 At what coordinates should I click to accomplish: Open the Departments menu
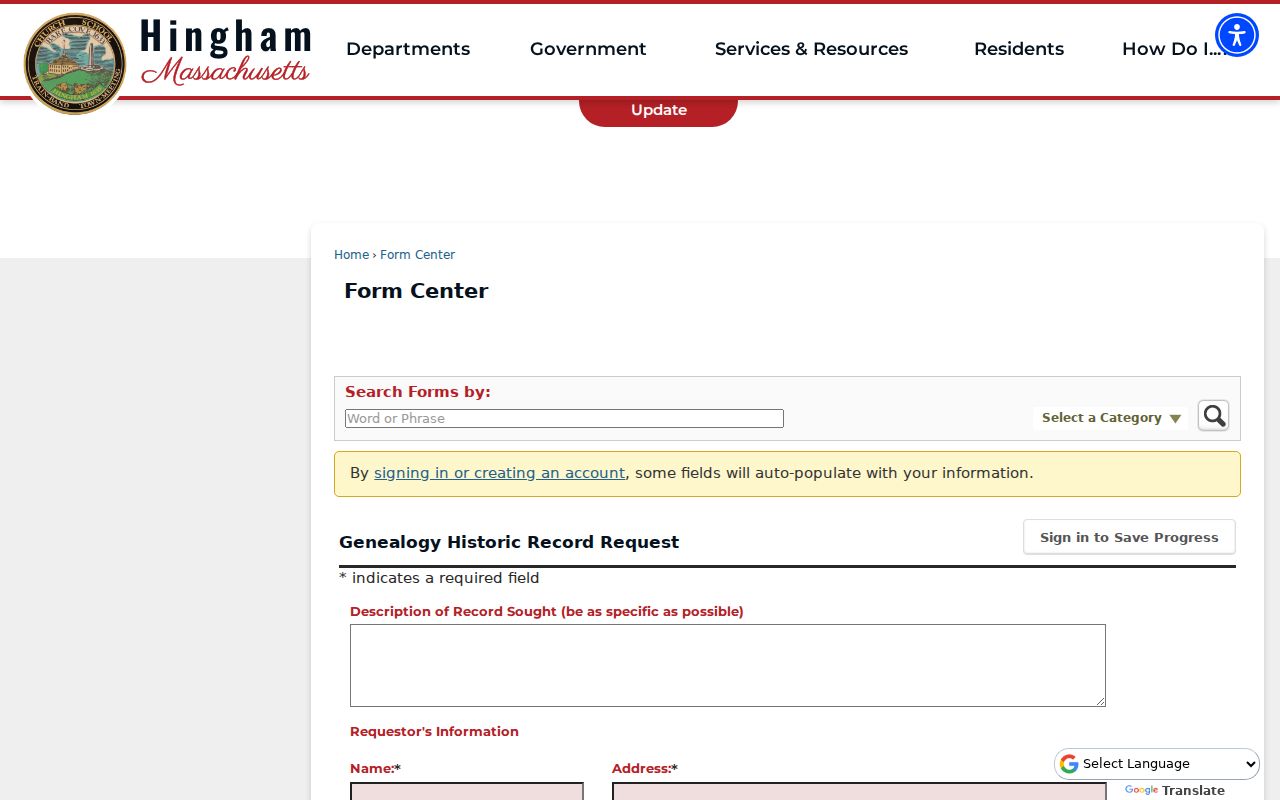(x=408, y=49)
